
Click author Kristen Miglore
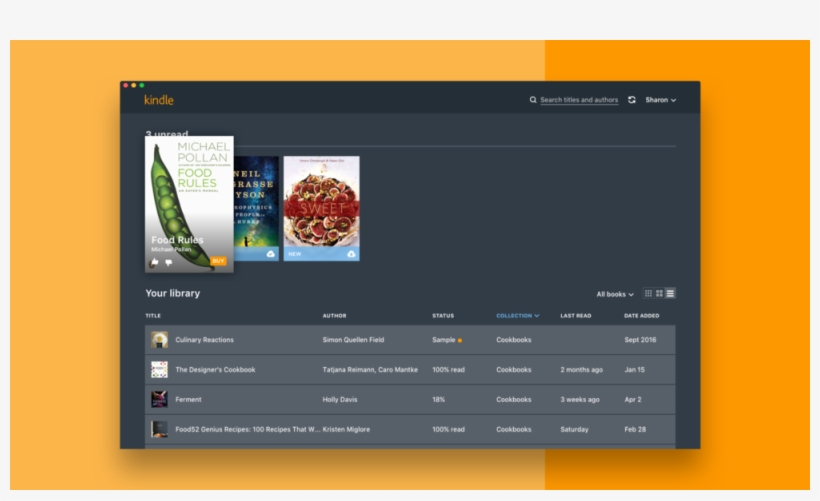[x=346, y=429]
